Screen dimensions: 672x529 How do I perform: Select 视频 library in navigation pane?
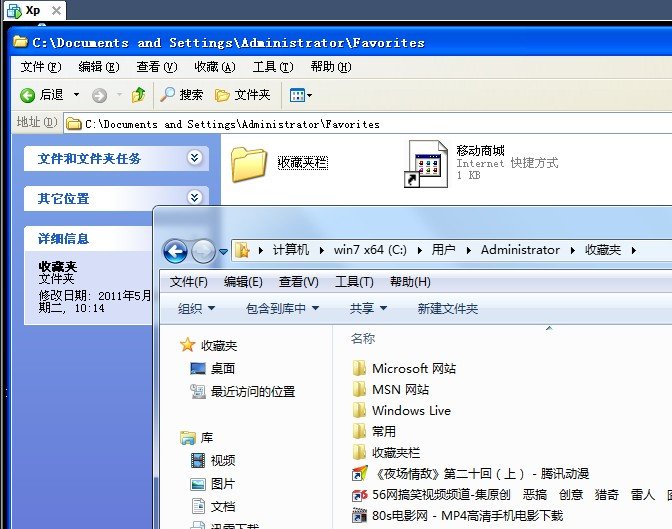213,460
